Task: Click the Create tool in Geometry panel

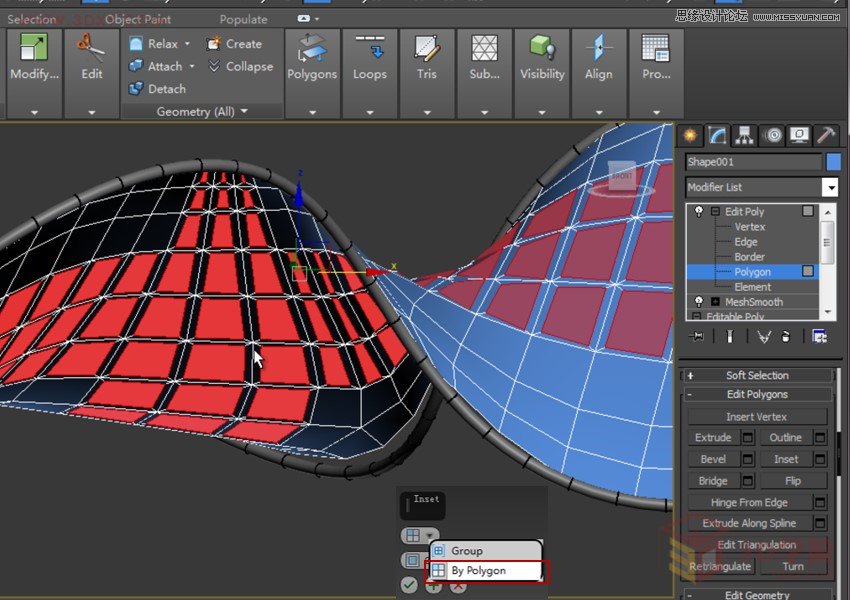Action: pyautogui.click(x=234, y=44)
